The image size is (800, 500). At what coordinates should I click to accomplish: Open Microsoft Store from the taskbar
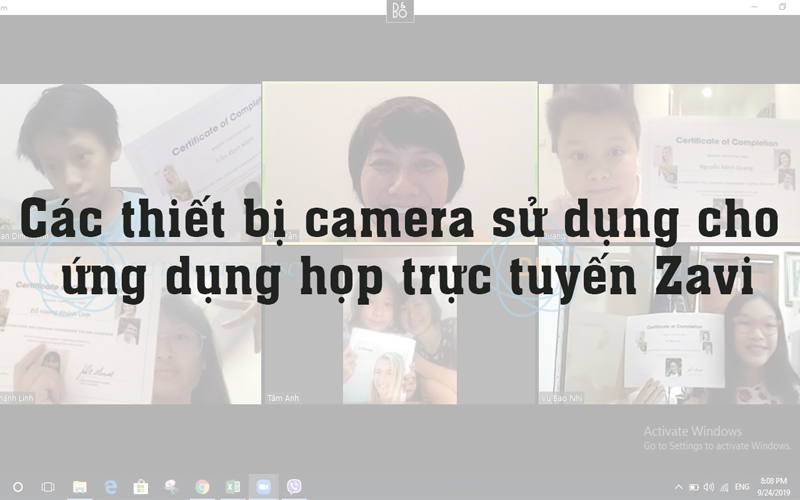(141, 487)
